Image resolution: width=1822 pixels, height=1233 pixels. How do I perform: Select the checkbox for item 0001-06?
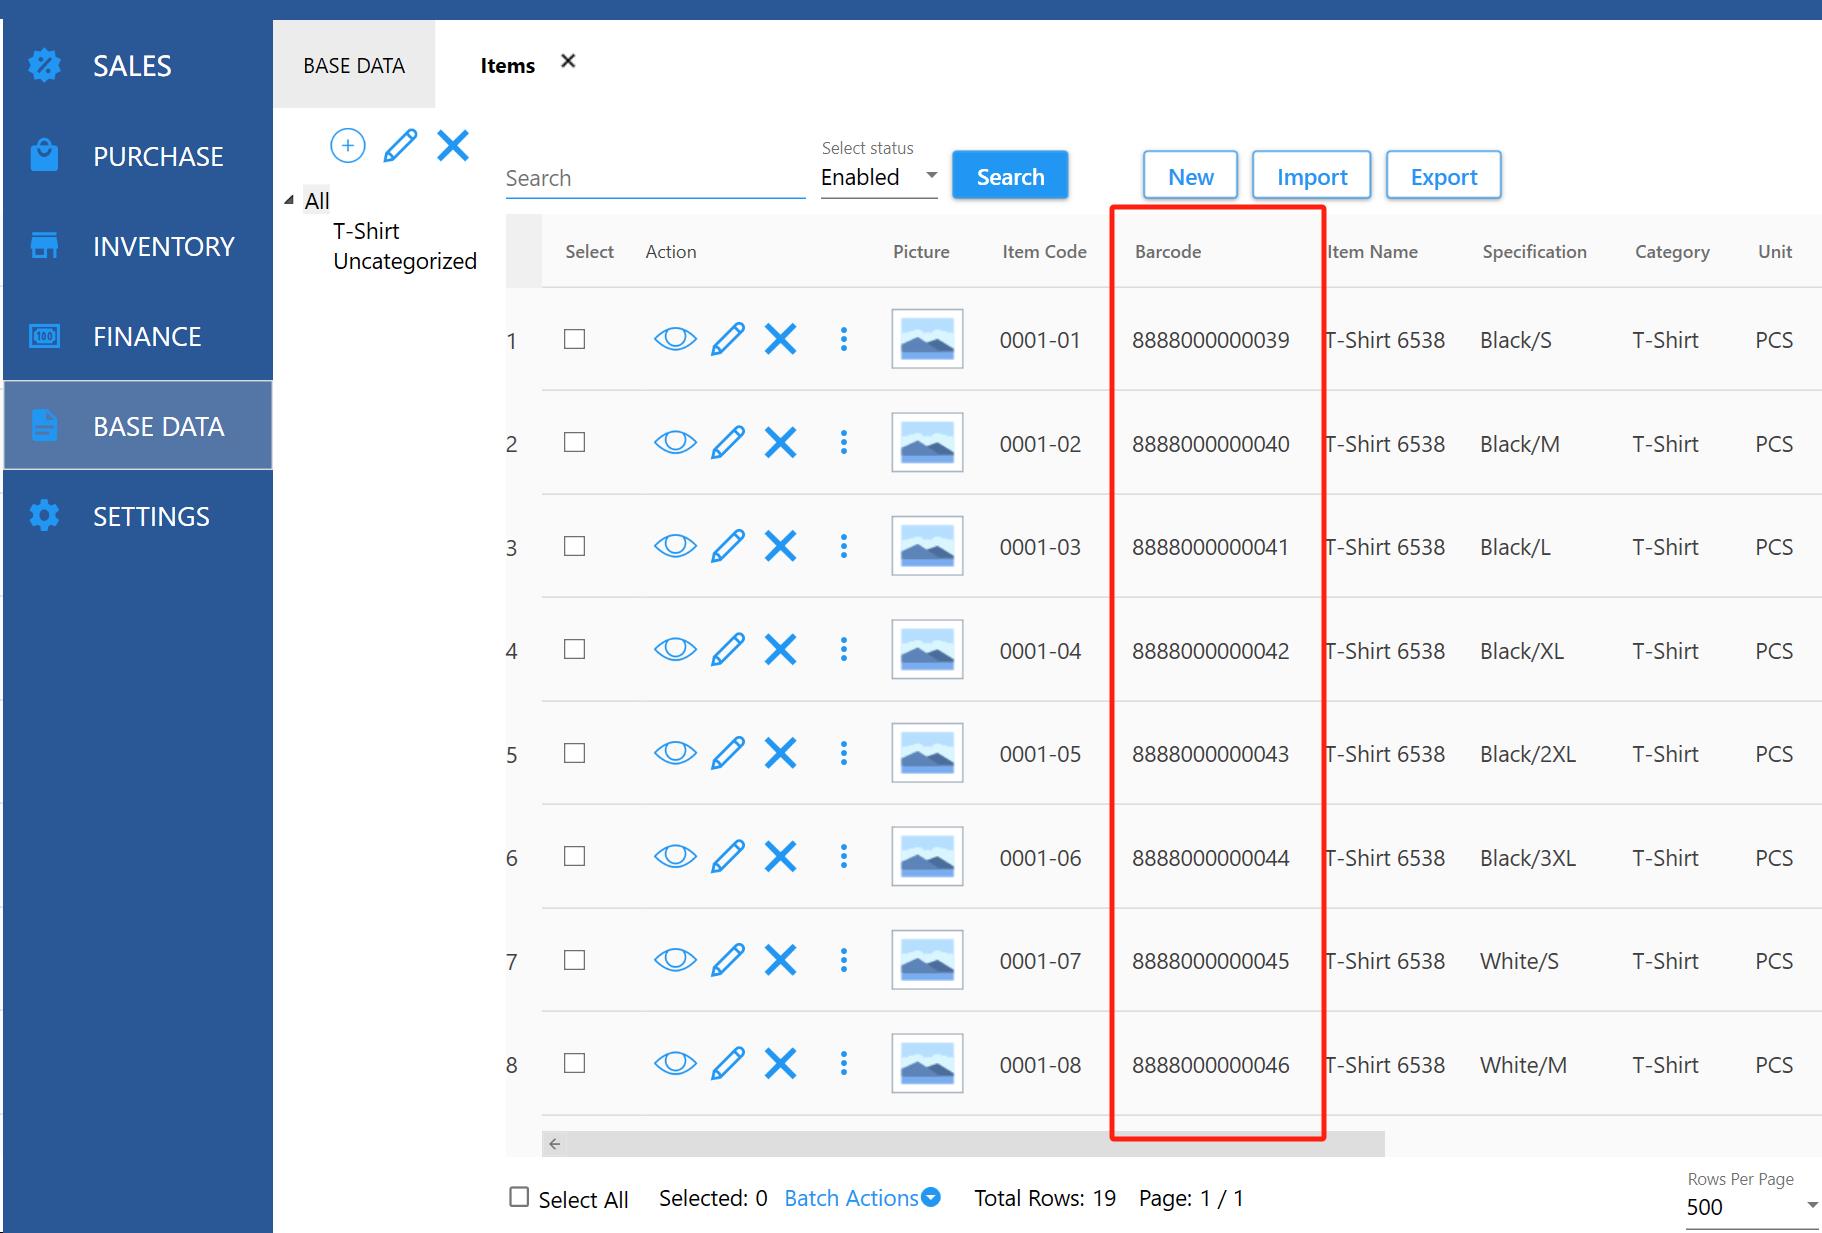(x=574, y=857)
